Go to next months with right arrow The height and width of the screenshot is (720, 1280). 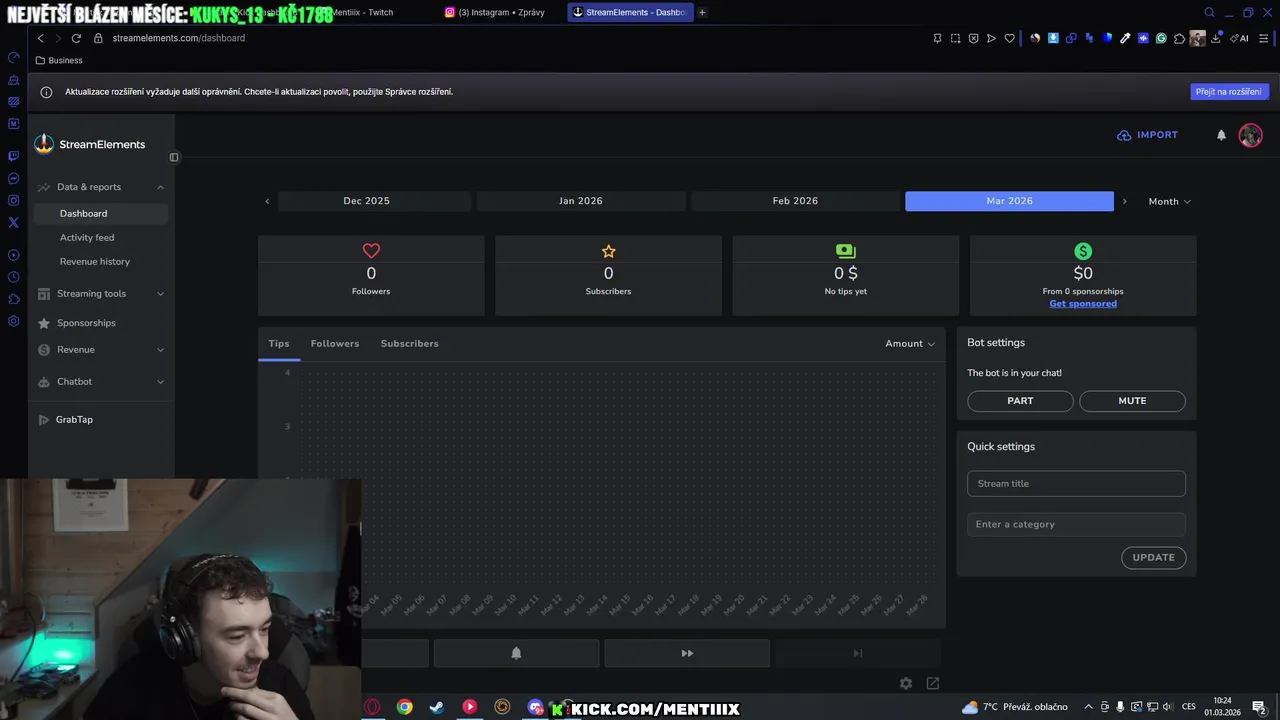[x=1124, y=201]
